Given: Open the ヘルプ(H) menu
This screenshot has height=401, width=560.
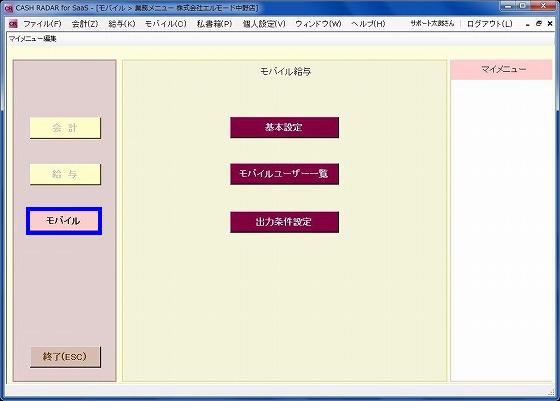Looking at the screenshot, I should click(368, 24).
